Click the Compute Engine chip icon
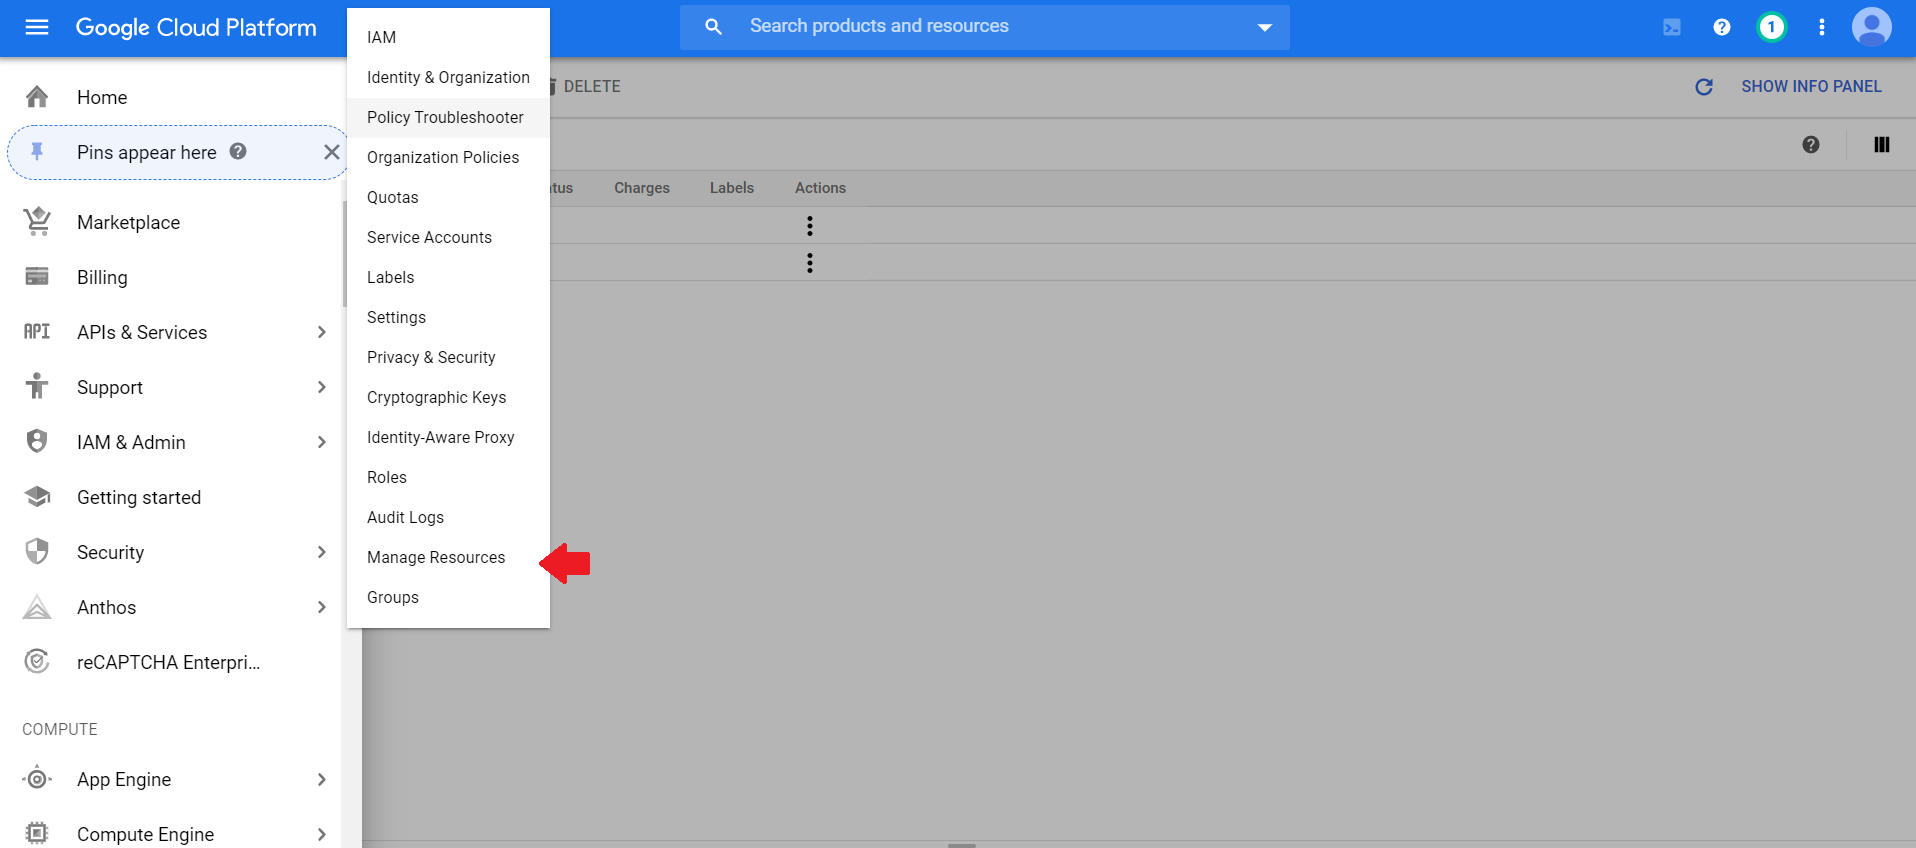 coord(37,833)
